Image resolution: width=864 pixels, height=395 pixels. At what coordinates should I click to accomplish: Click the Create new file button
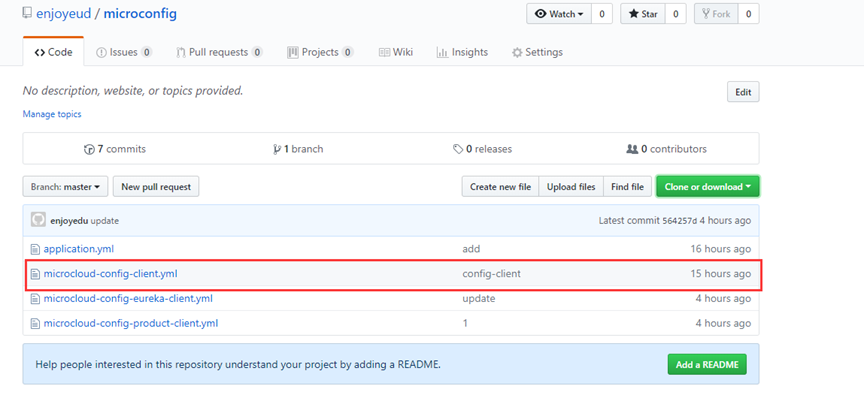(x=500, y=187)
